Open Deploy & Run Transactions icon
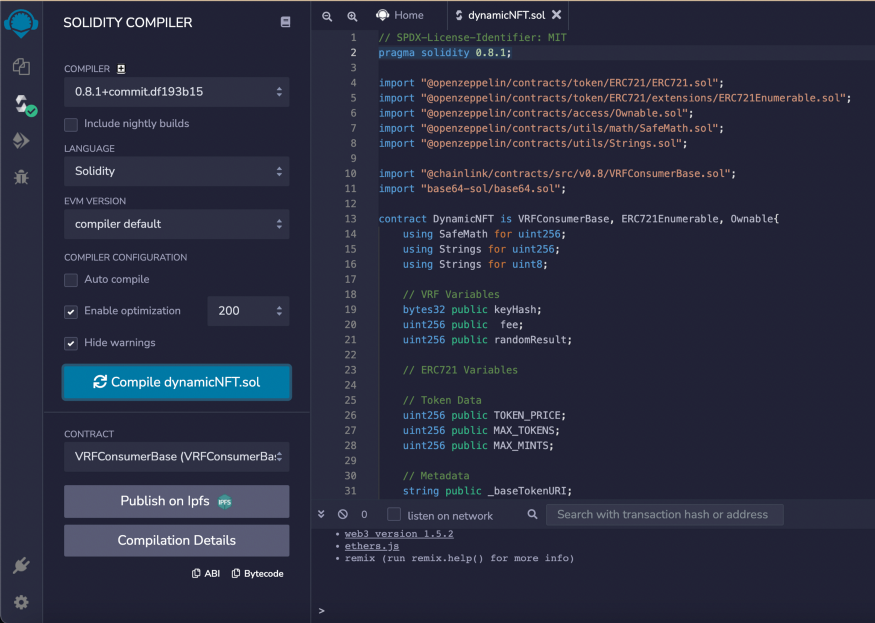This screenshot has height=623, width=875. tap(21, 141)
